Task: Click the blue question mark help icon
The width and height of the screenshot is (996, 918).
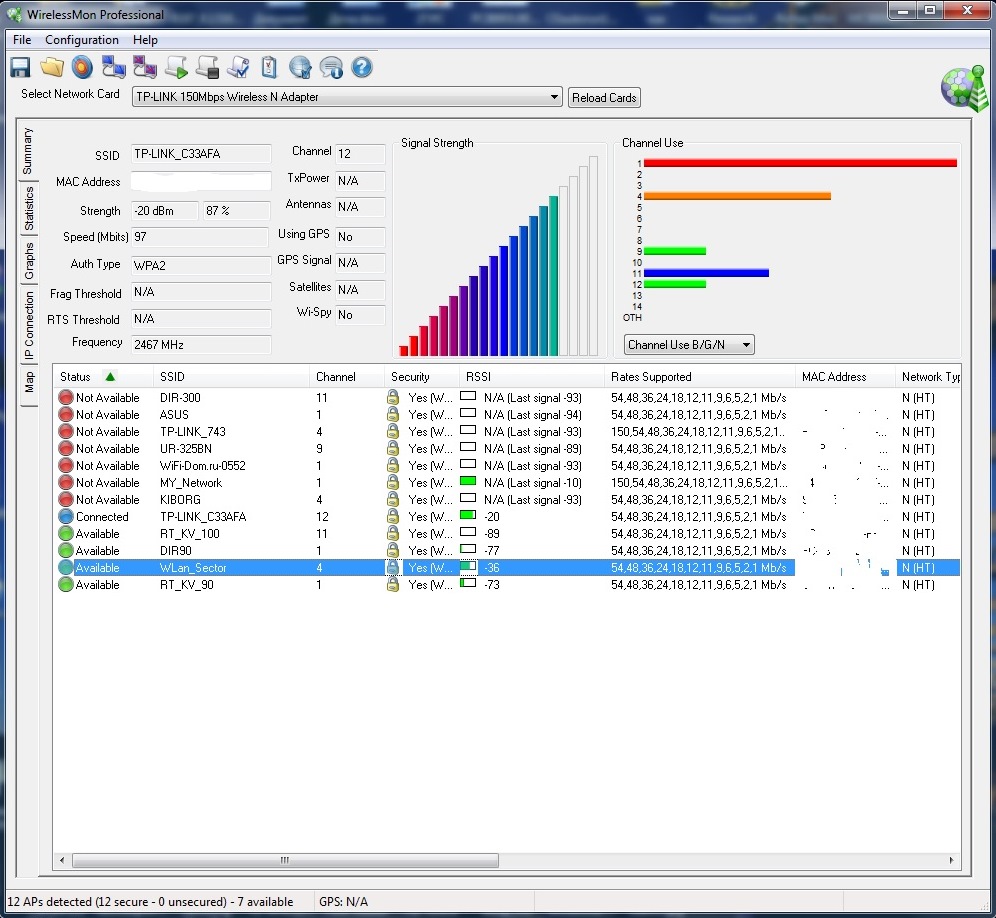Action: (362, 68)
